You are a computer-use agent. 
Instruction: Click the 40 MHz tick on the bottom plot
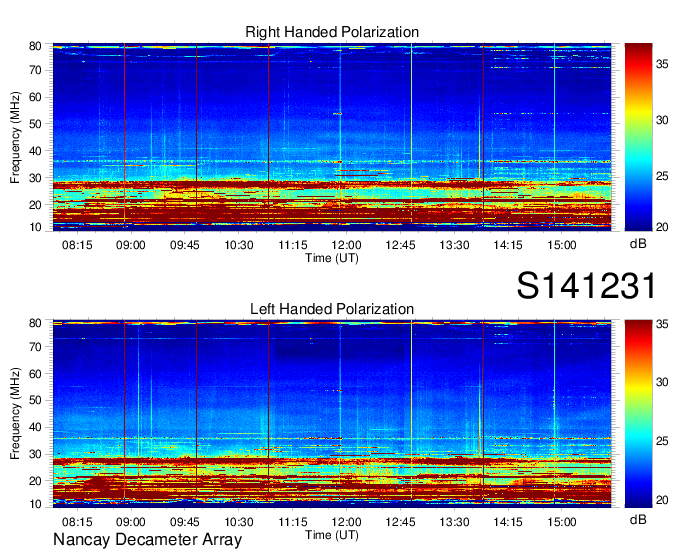click(x=35, y=427)
